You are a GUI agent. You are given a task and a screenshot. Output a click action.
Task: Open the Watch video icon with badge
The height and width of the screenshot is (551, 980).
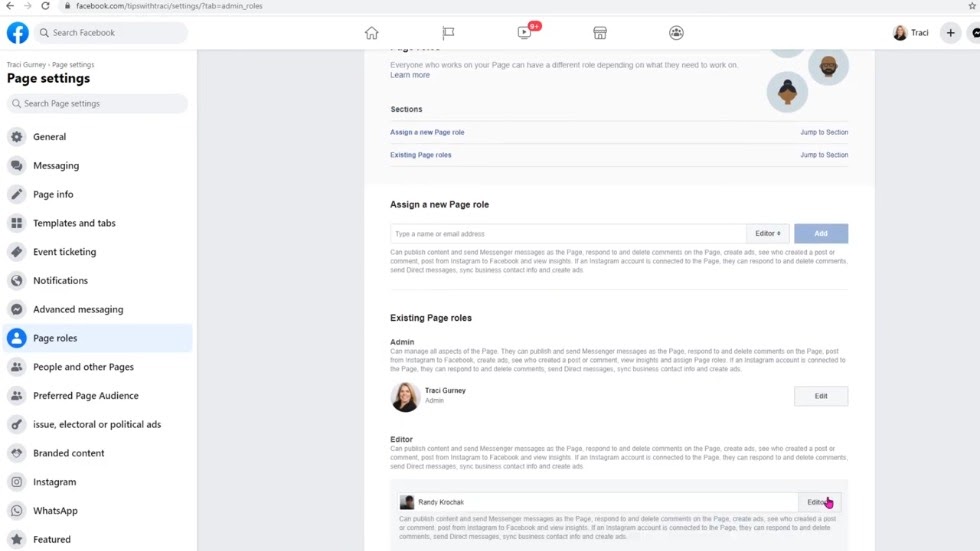[525, 32]
